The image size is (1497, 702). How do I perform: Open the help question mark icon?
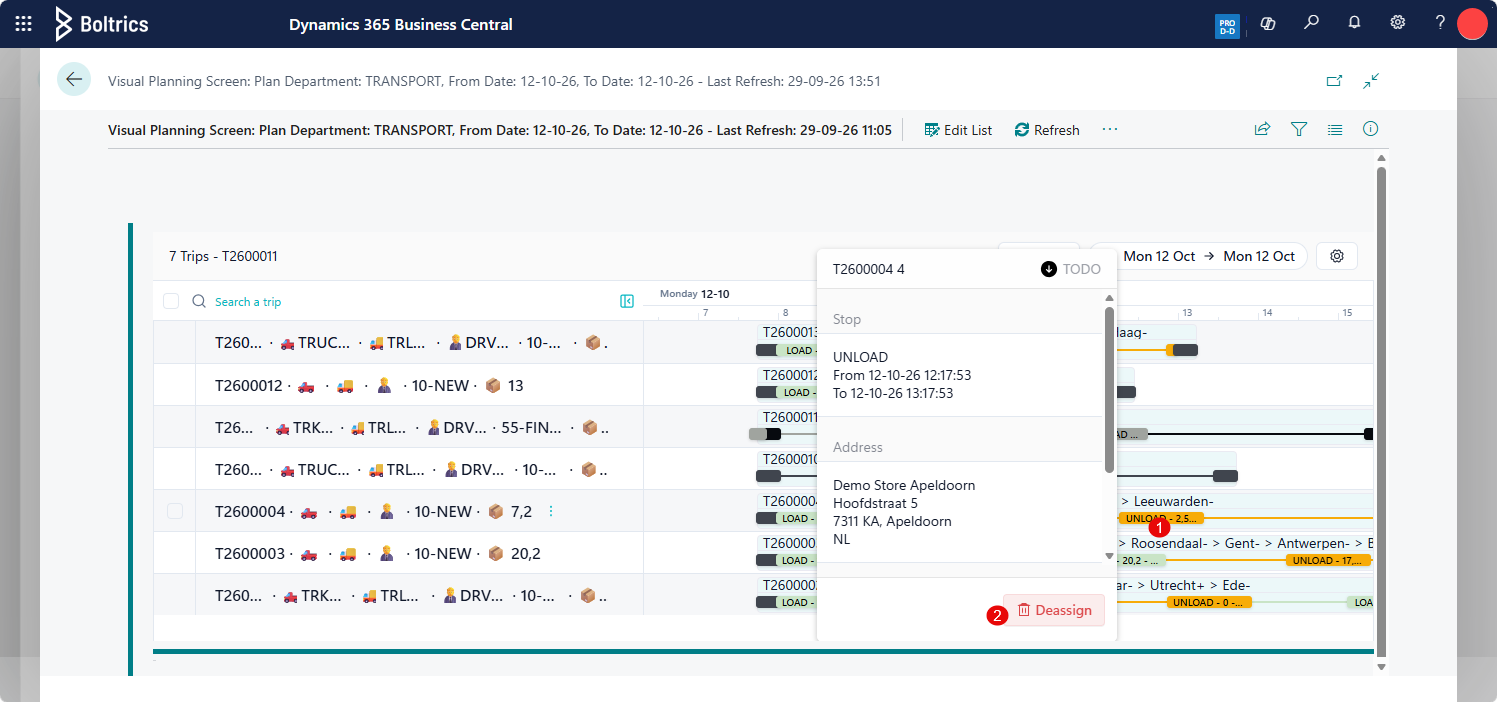(x=1440, y=23)
